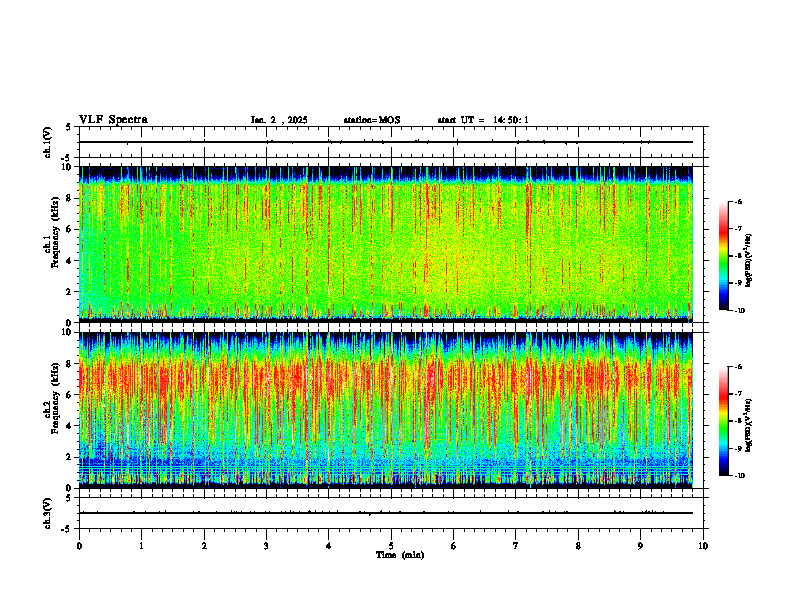The height and width of the screenshot is (612, 792).
Task: Click the "Time (min)" x-axis label
Action: click(400, 555)
